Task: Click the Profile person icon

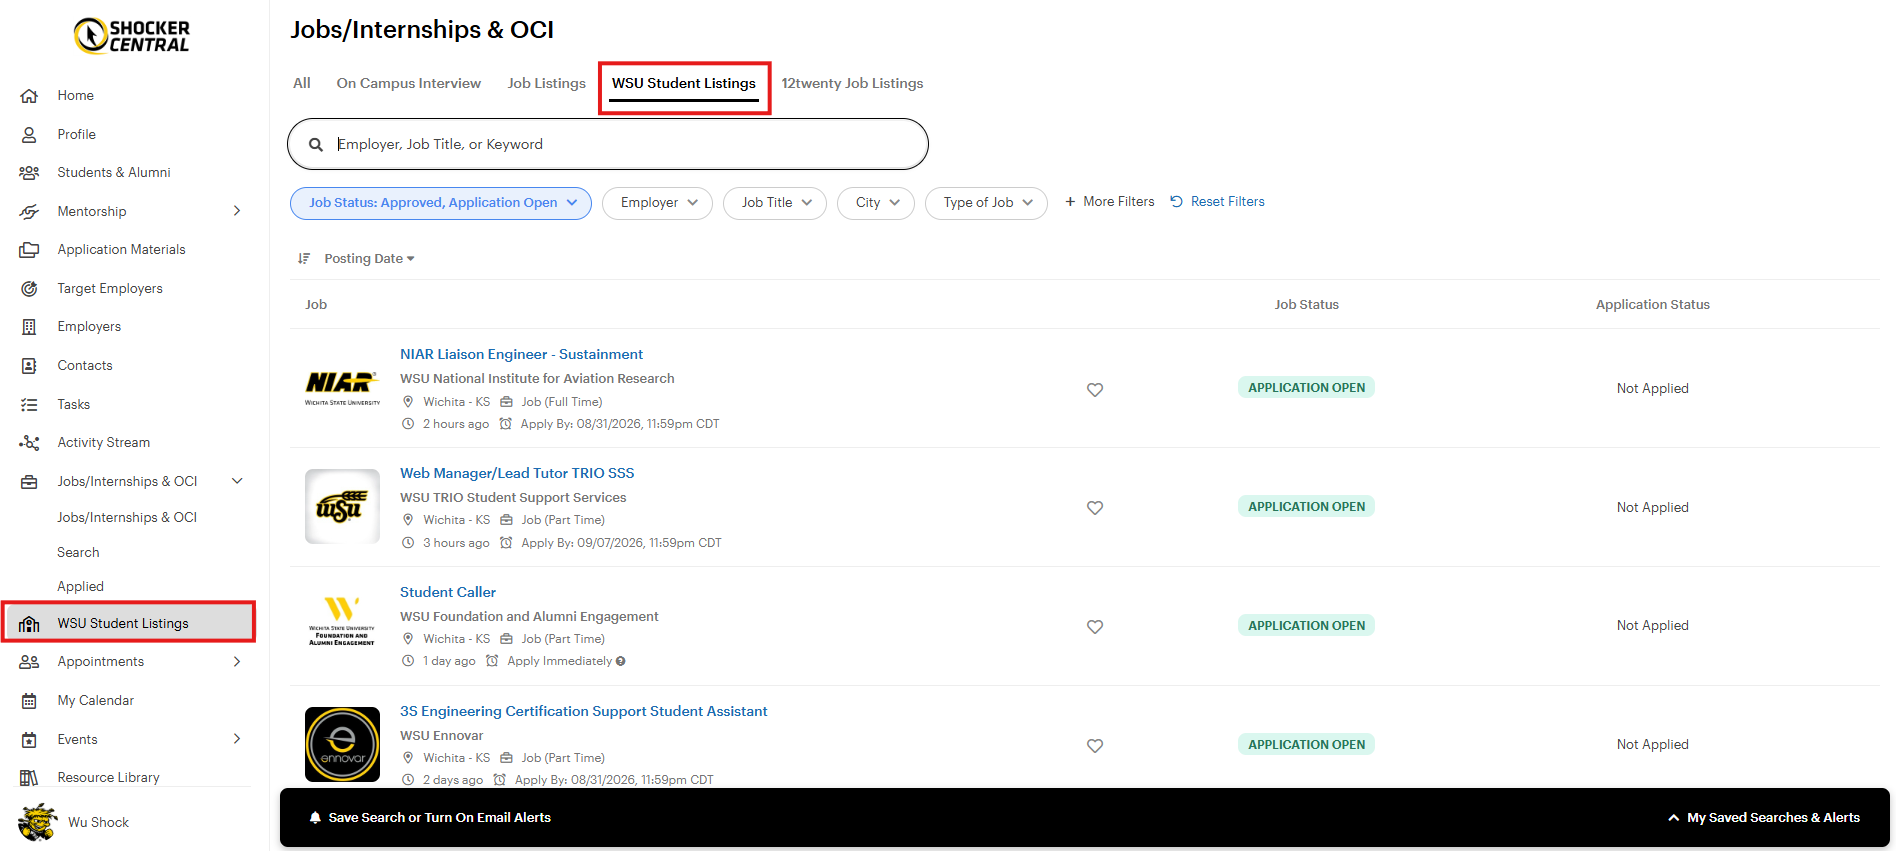Action: (x=29, y=134)
